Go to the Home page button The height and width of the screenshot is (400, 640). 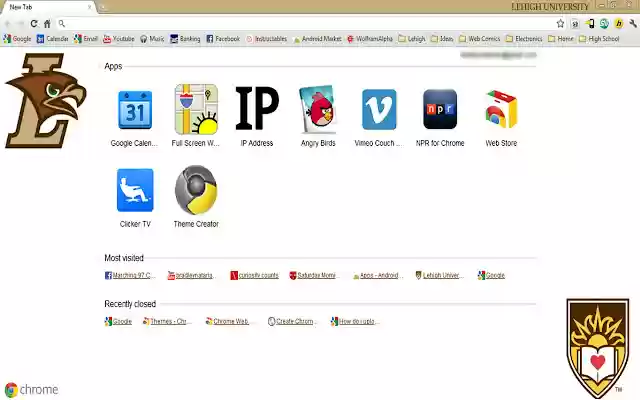pos(47,24)
